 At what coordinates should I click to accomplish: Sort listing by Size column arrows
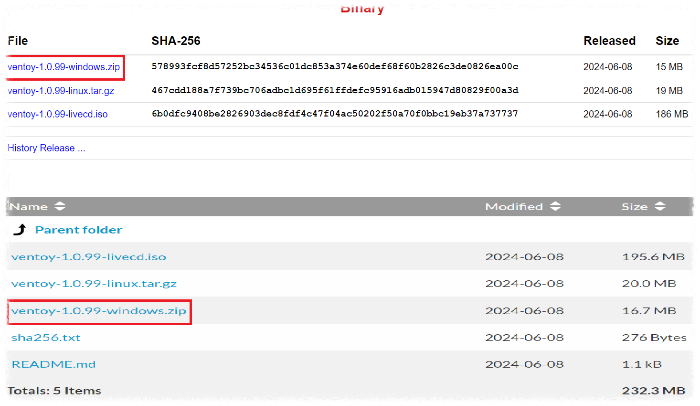tap(660, 206)
